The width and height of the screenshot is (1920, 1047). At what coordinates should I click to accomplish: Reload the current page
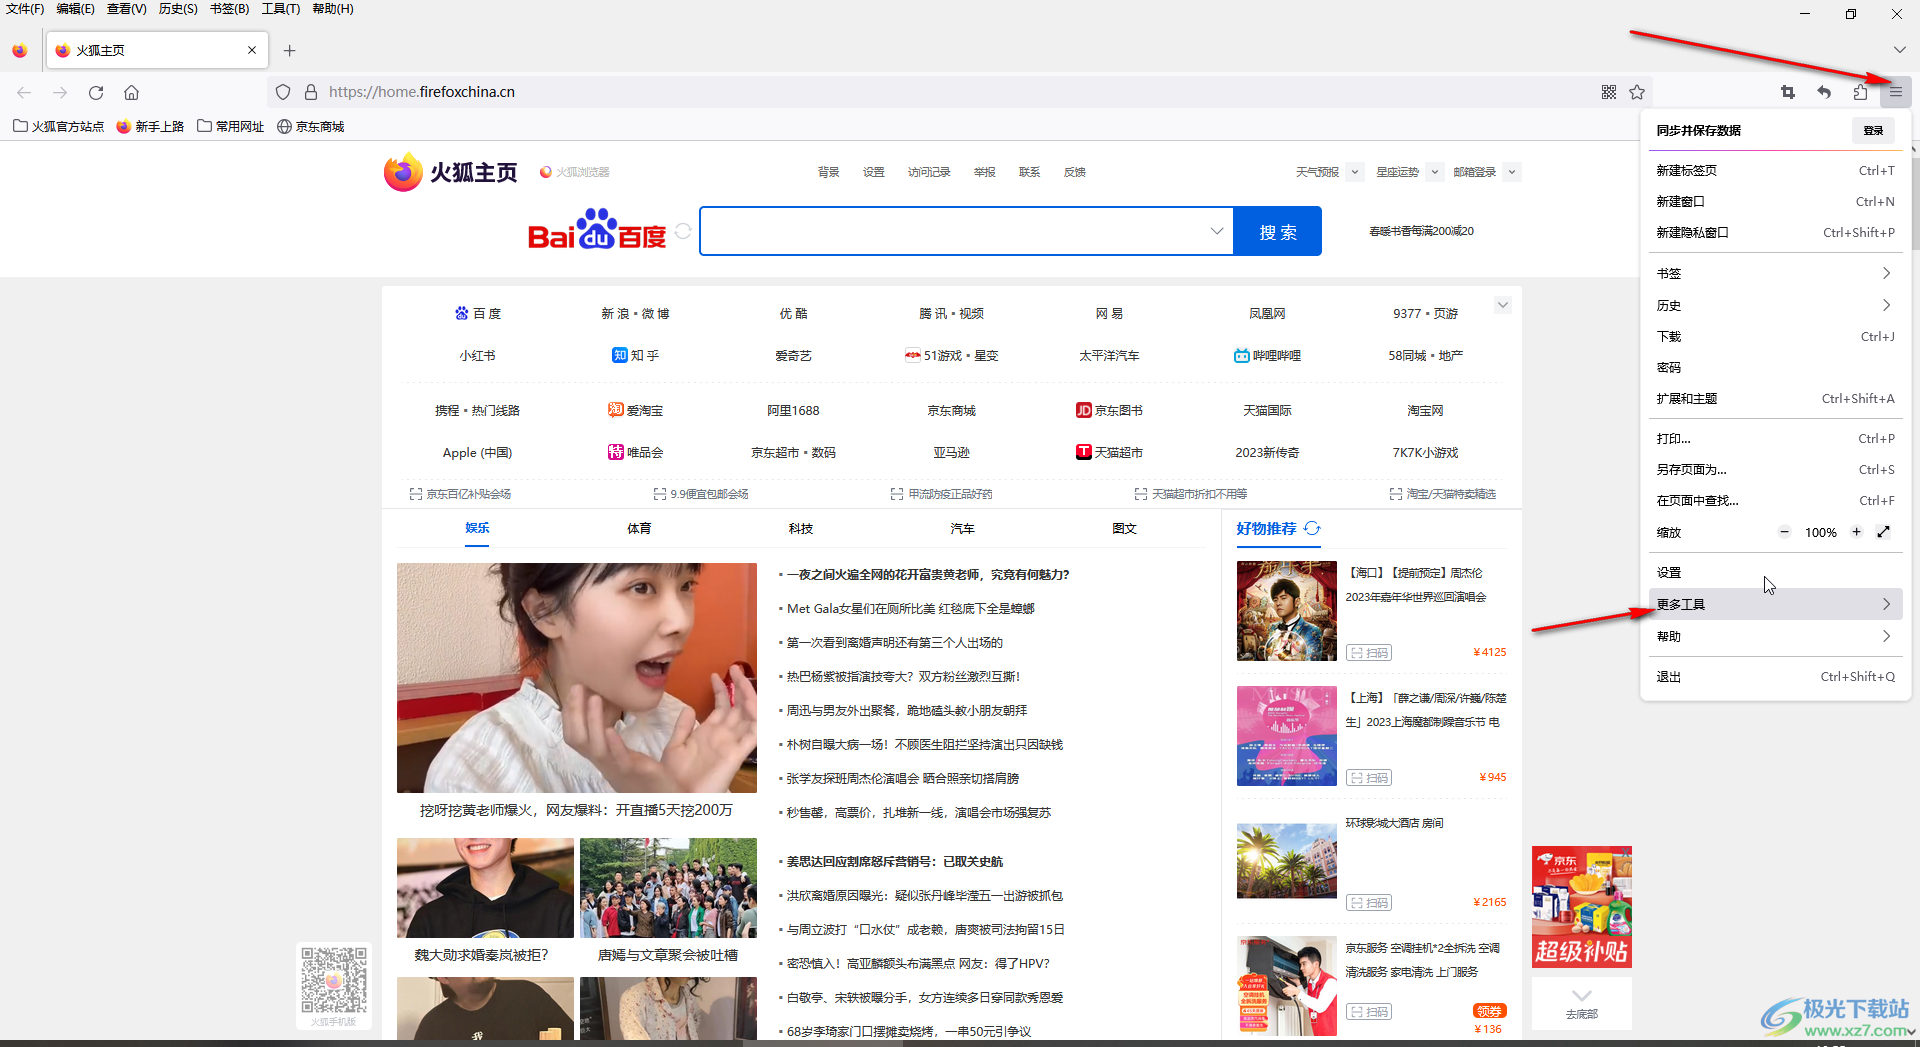point(96,92)
